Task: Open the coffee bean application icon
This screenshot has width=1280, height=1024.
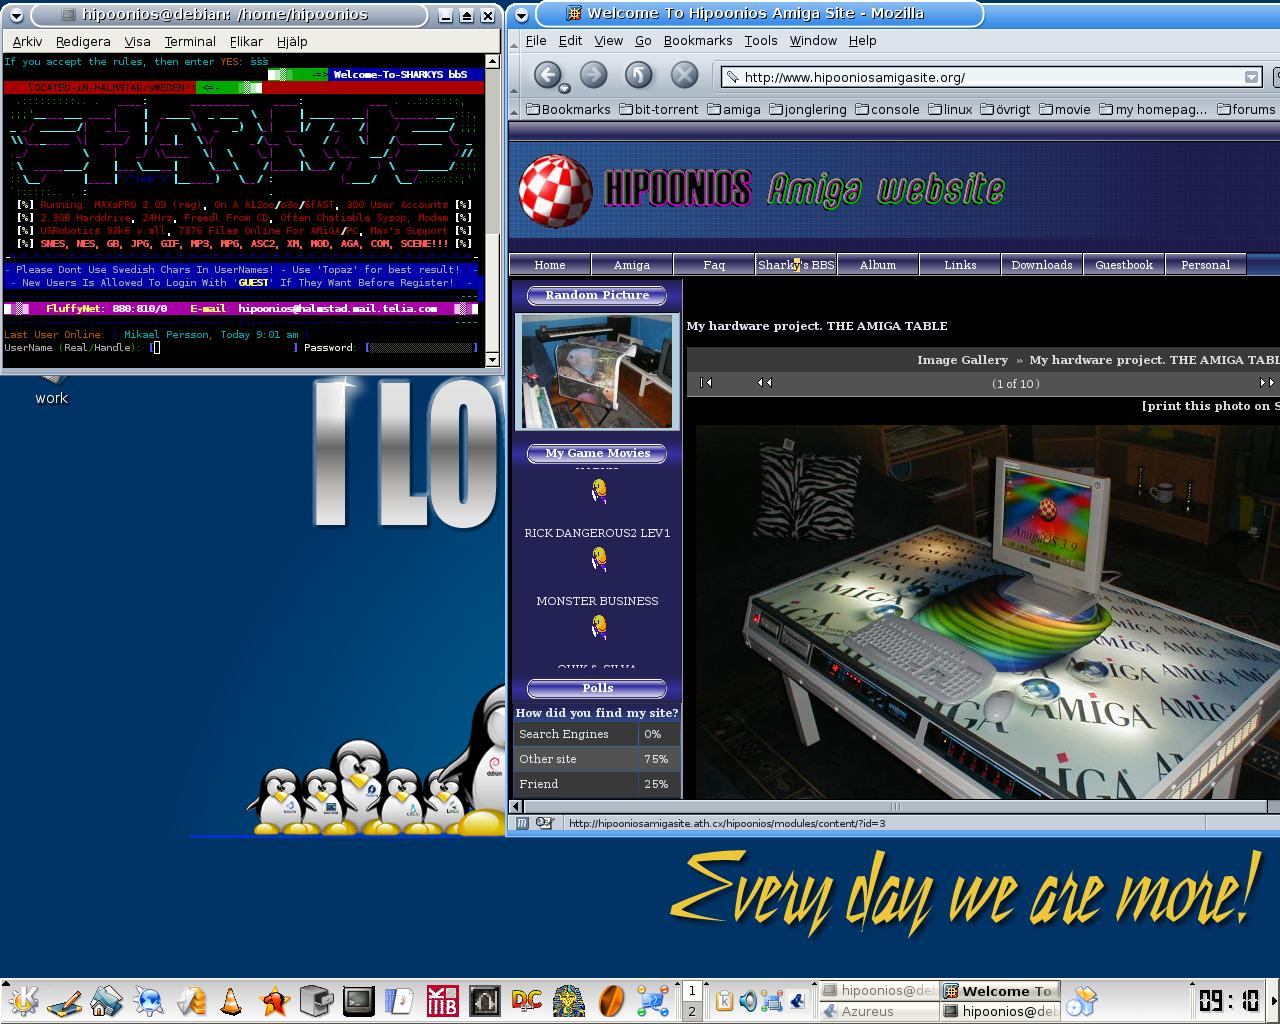Action: [x=611, y=1000]
